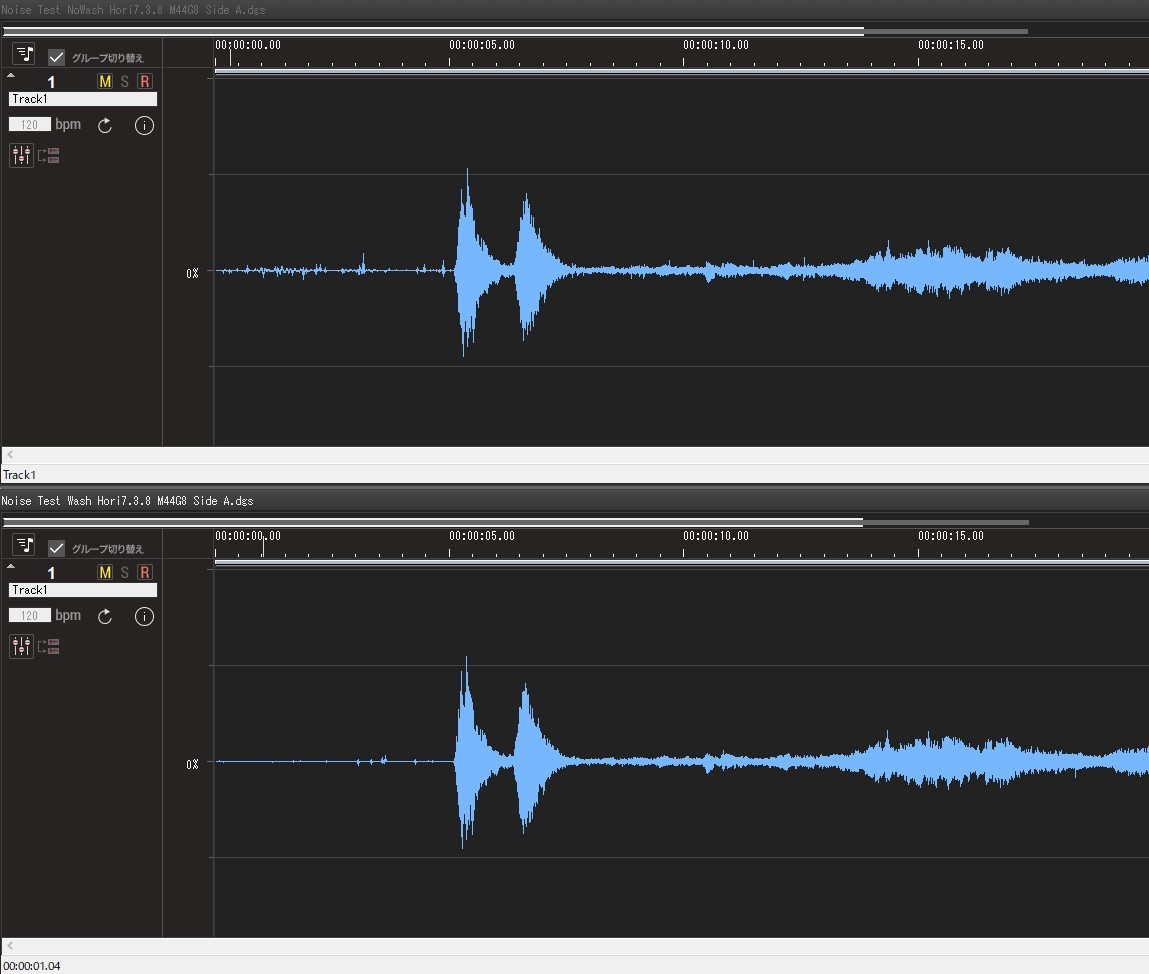1149x974 pixels.
Task: Click the top horizontal scrollbar left arrow
Action: 10,455
